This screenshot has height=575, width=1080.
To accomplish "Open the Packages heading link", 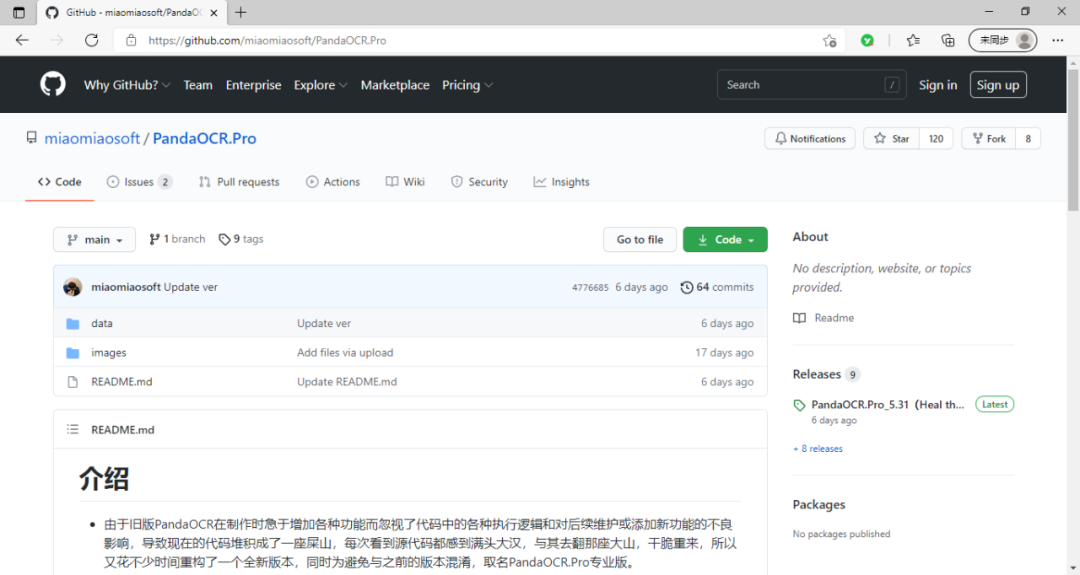I will (x=819, y=504).
